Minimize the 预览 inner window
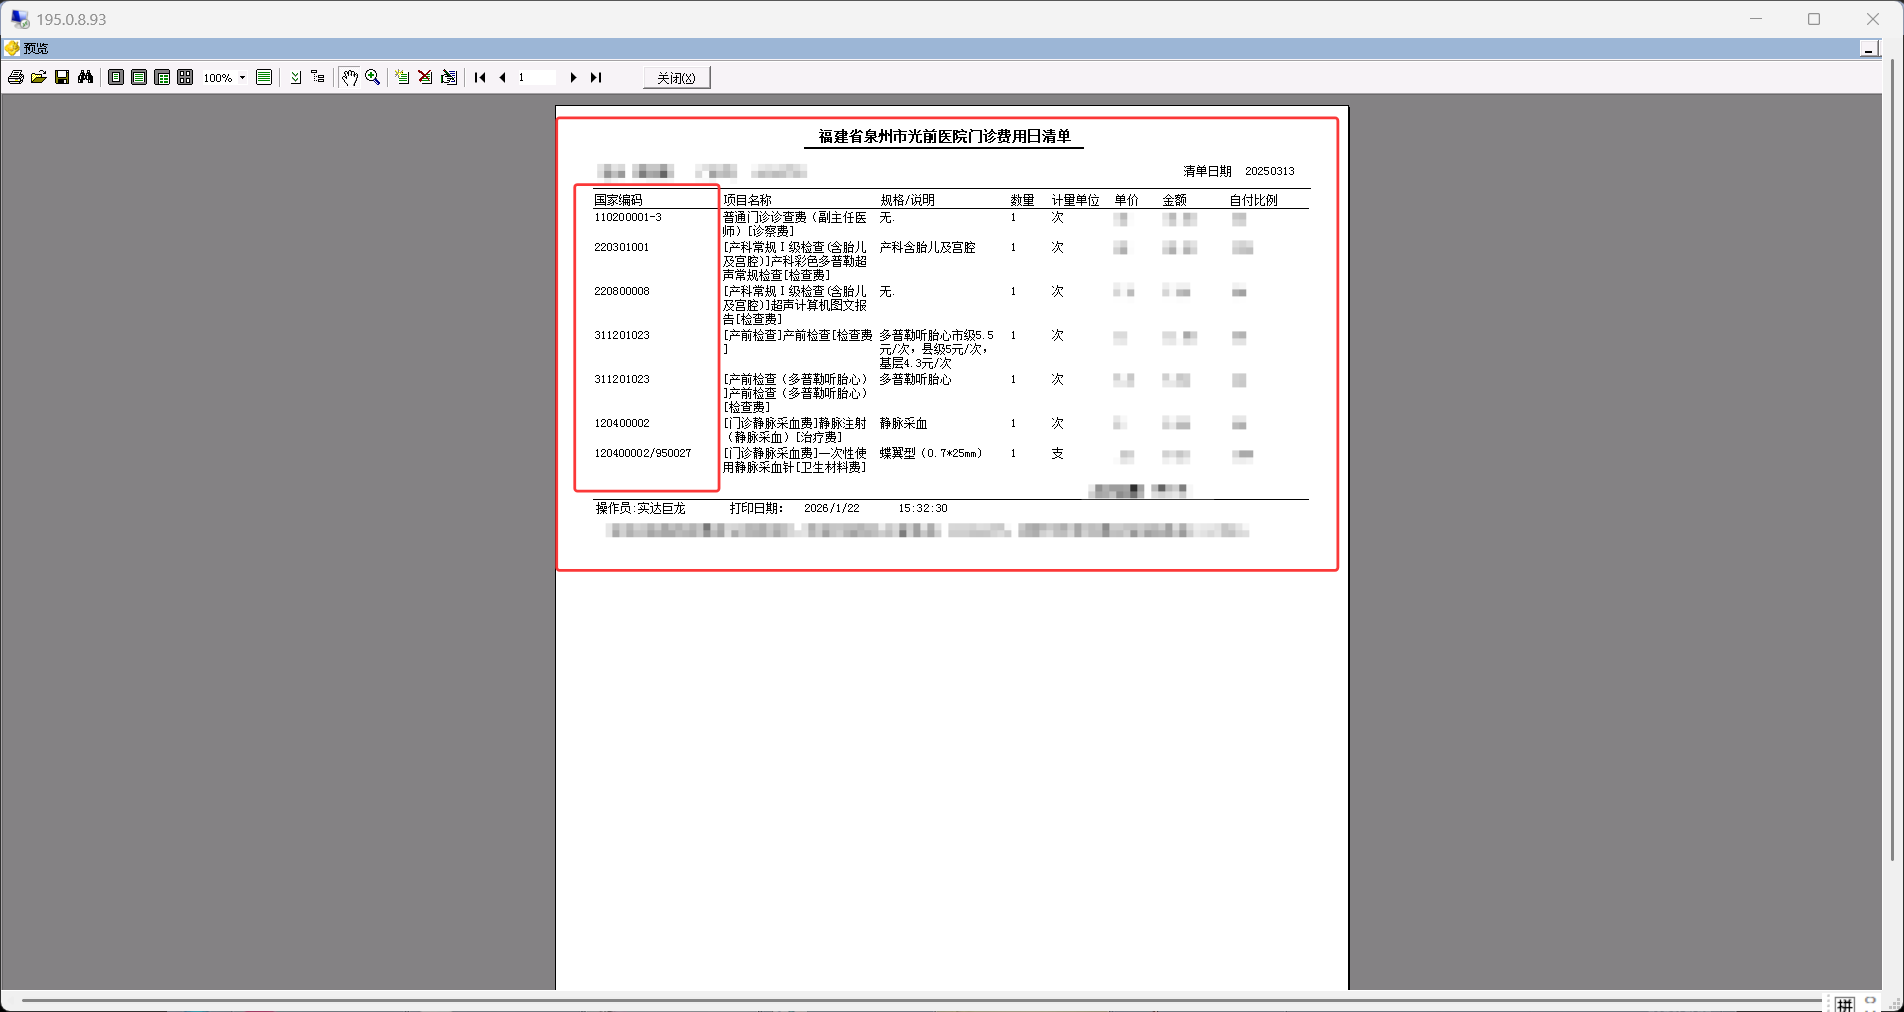 pos(1869,48)
